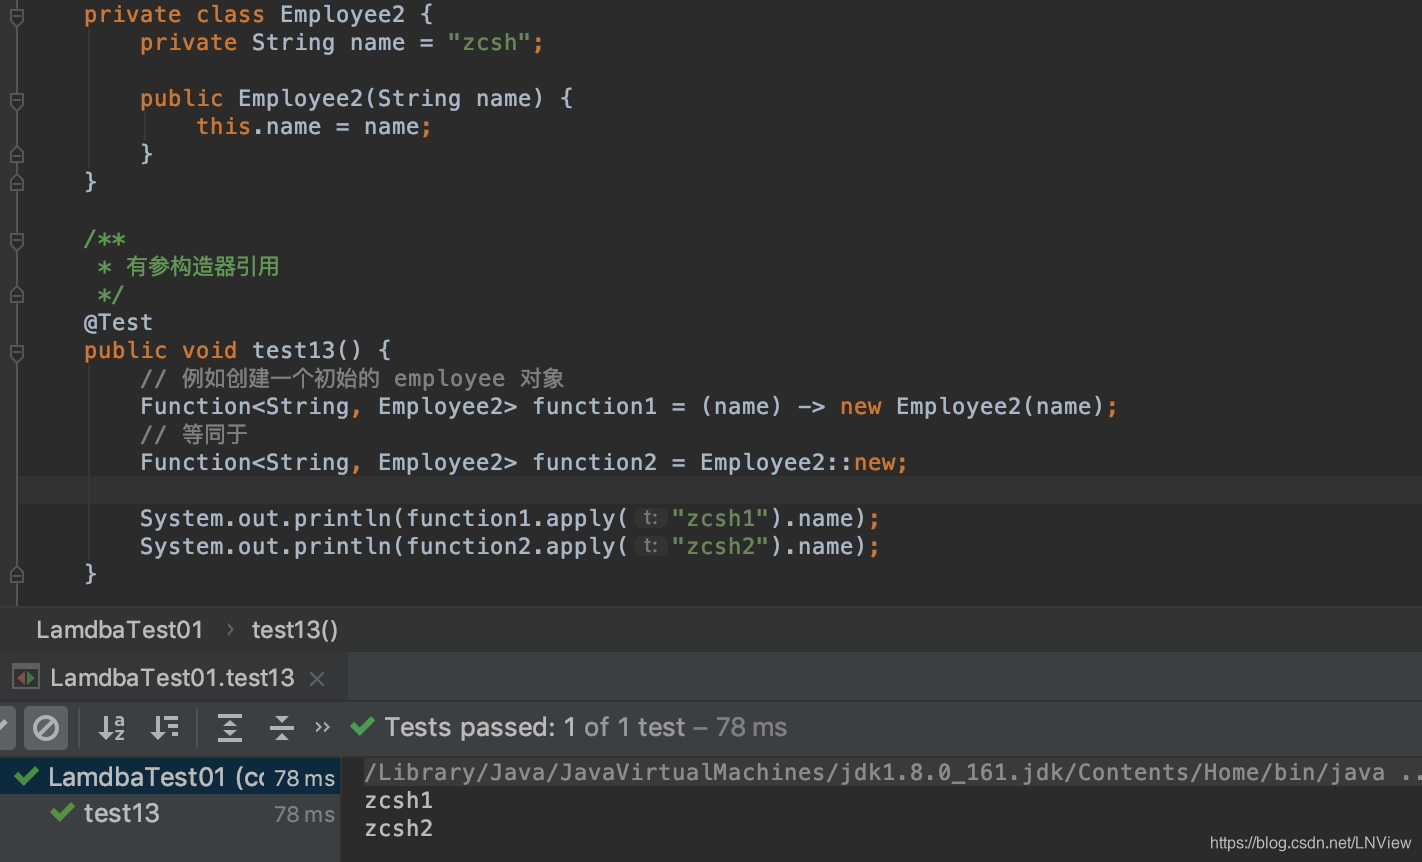Image resolution: width=1422 pixels, height=862 pixels.
Task: Click function1 variable in its declaration
Action: point(594,406)
